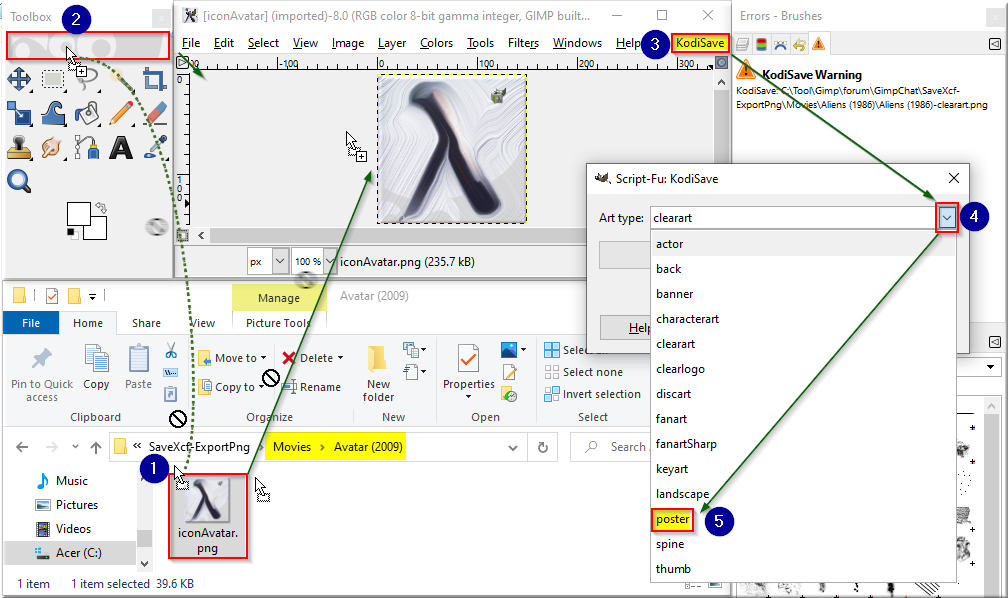Expand the Art type dropdown arrow
This screenshot has width=1008, height=598.
pyautogui.click(x=946, y=218)
